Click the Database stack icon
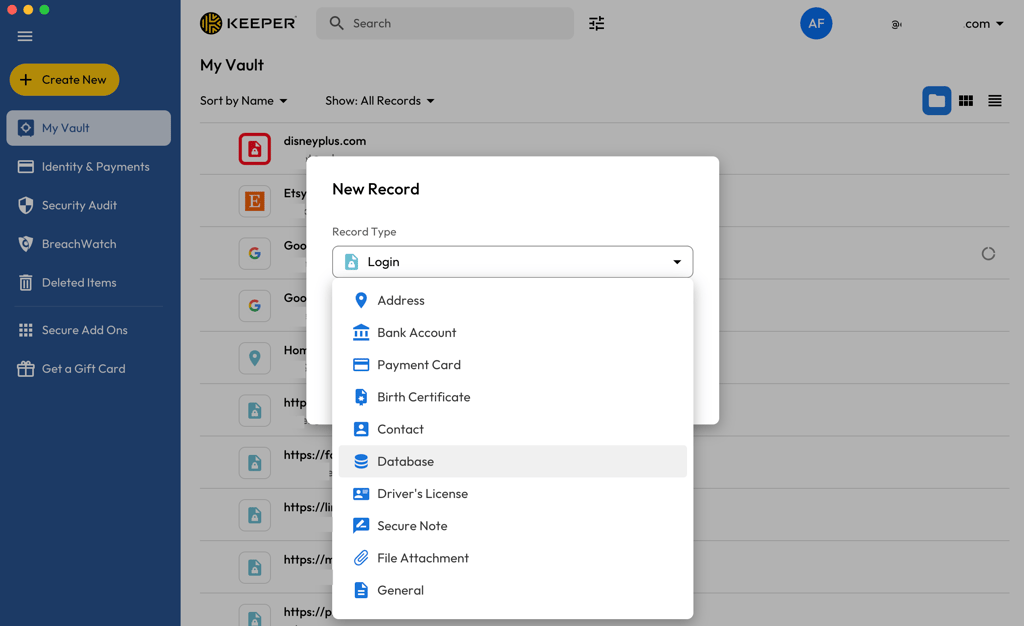 (x=360, y=461)
